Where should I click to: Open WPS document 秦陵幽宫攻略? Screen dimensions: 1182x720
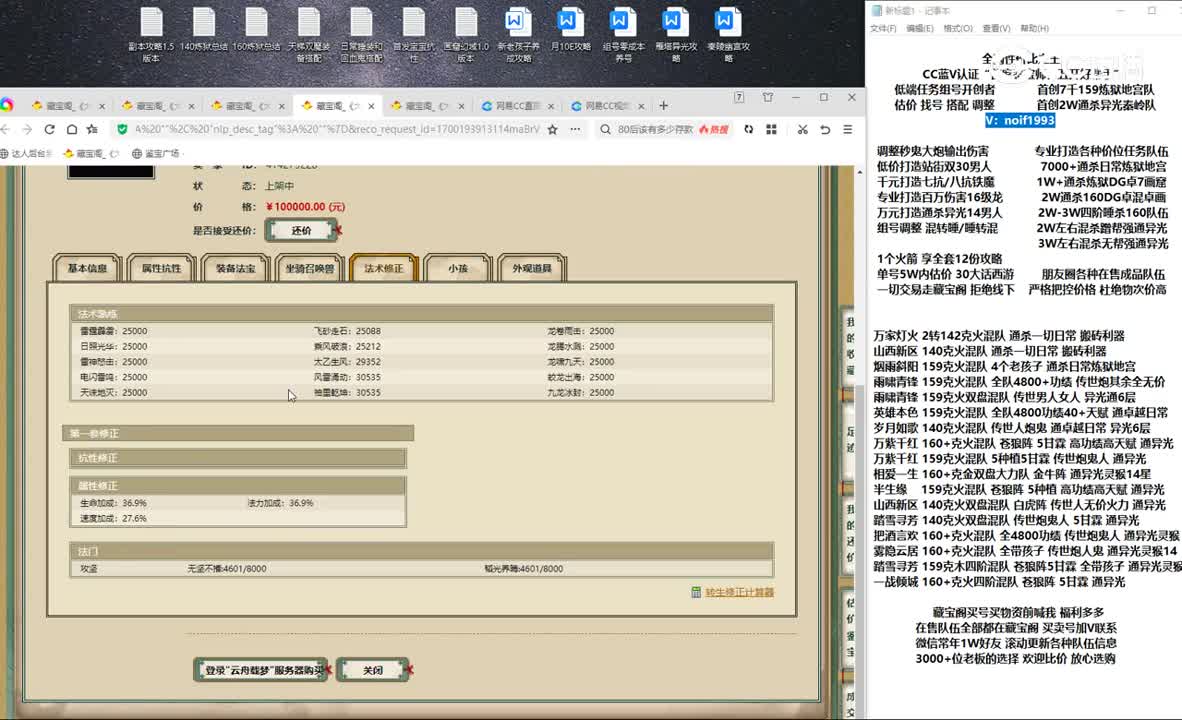pyautogui.click(x=728, y=35)
